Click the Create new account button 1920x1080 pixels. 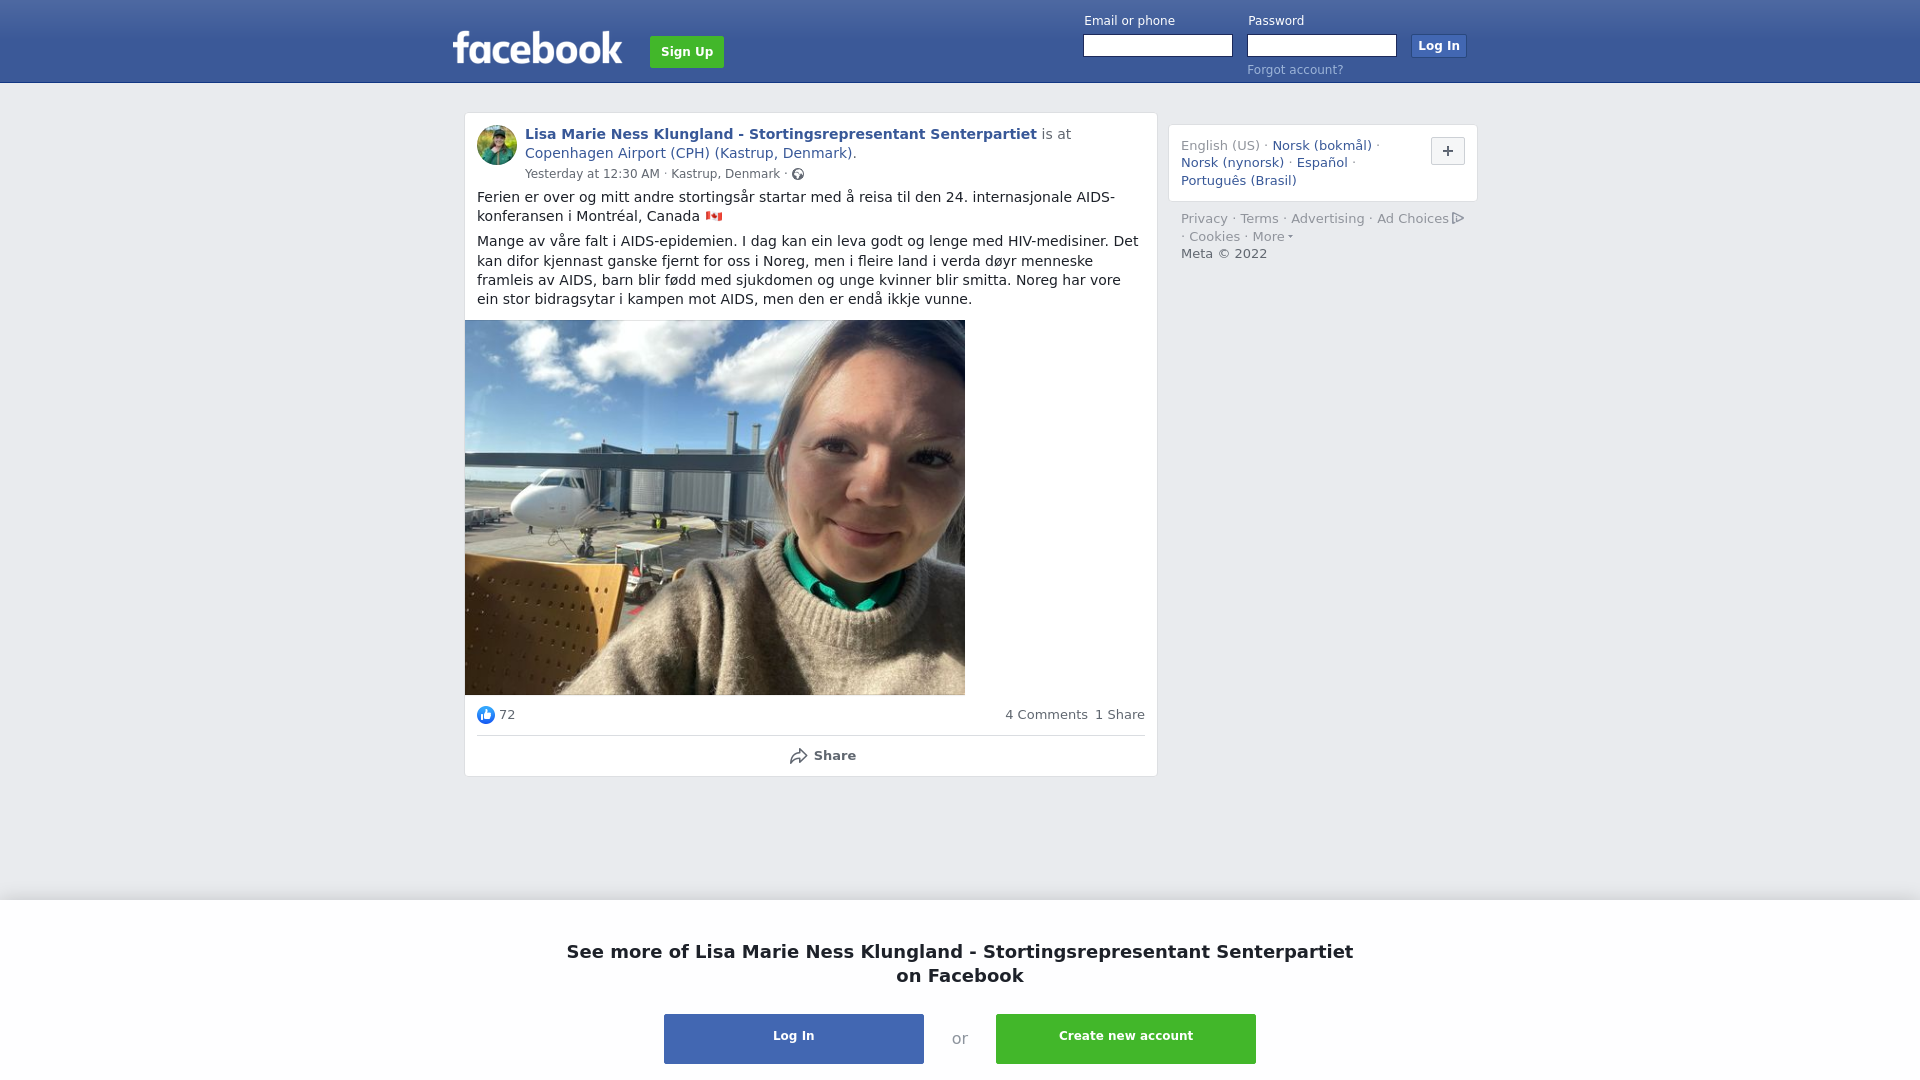[1126, 1039]
